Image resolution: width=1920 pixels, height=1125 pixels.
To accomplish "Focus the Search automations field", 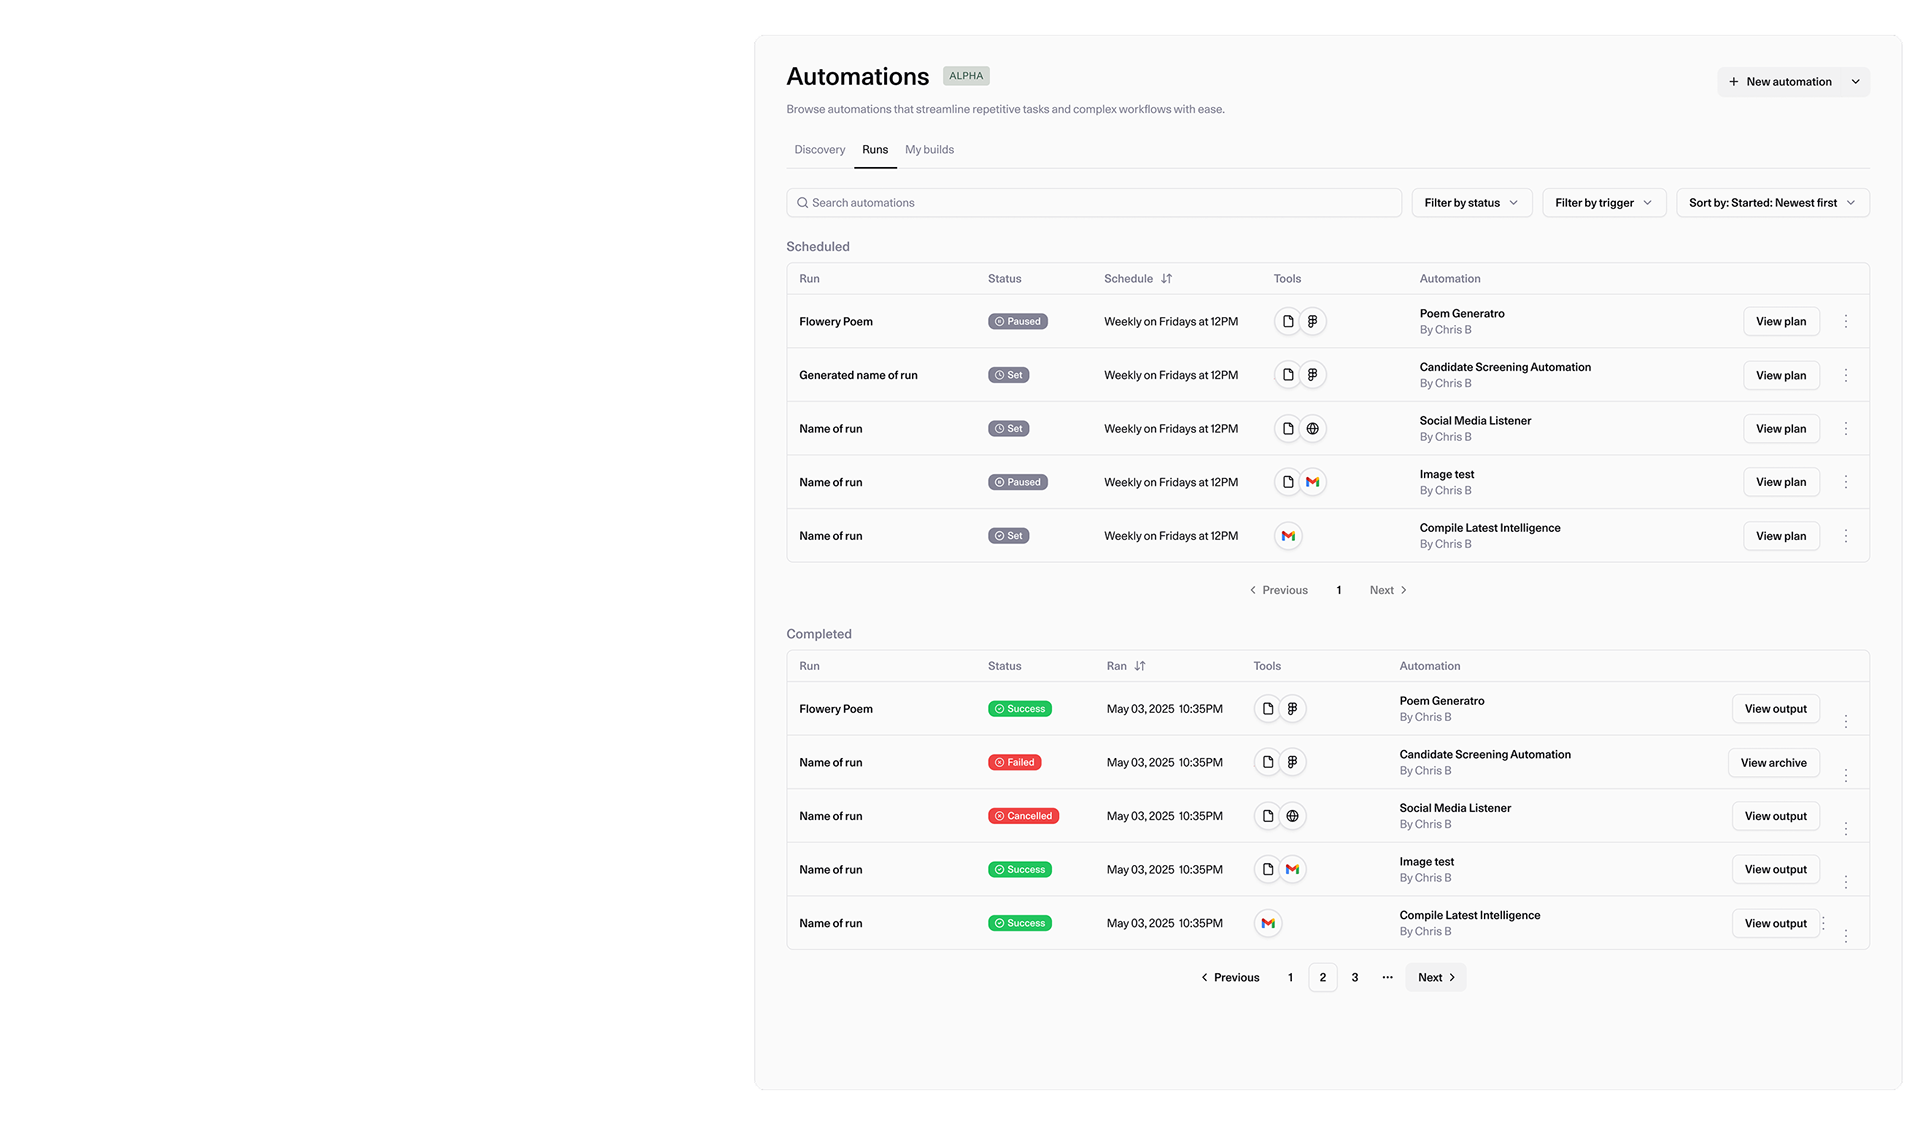I will point(1094,203).
